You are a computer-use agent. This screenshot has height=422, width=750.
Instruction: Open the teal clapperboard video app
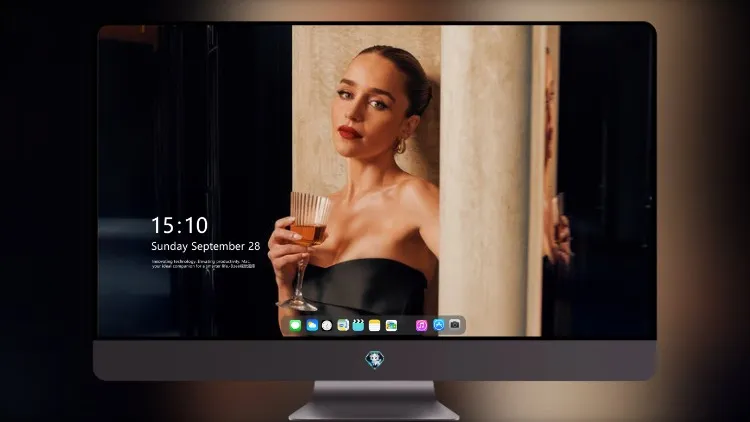[358, 325]
